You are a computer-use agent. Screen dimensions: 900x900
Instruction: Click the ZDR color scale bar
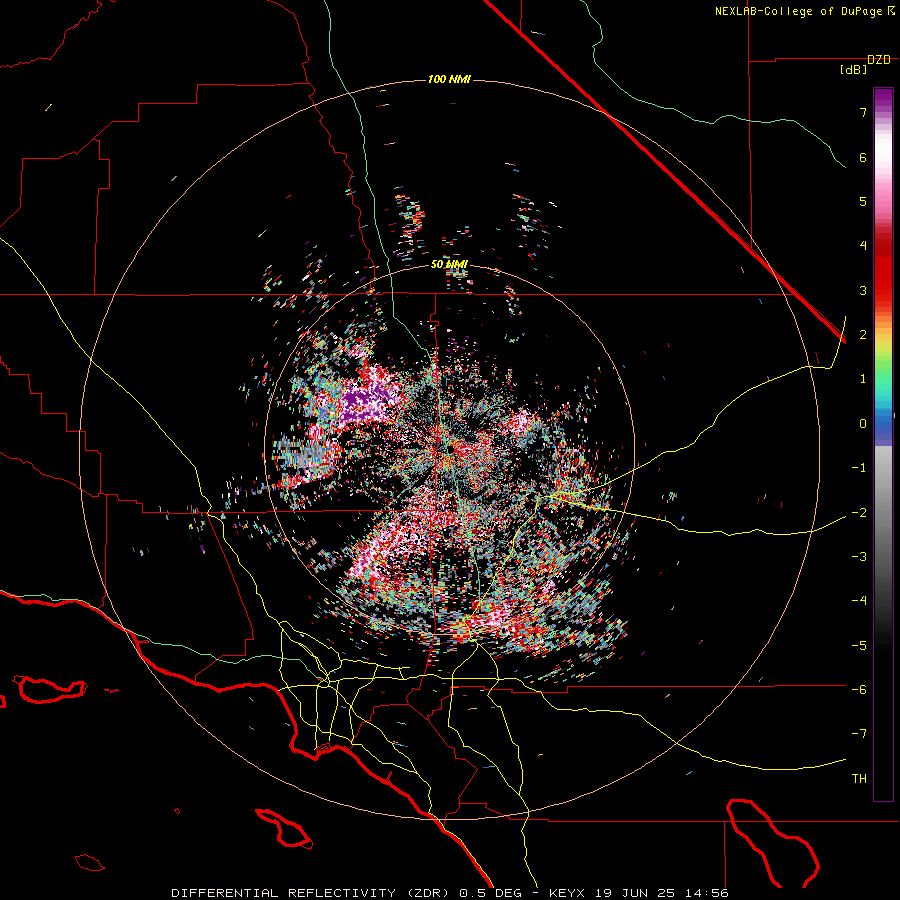pos(883,444)
